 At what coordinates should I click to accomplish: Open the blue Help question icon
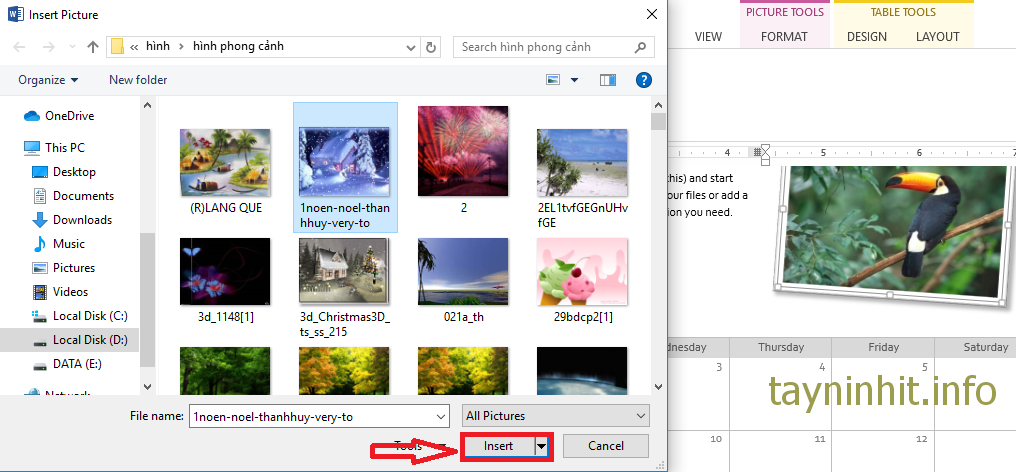point(645,80)
